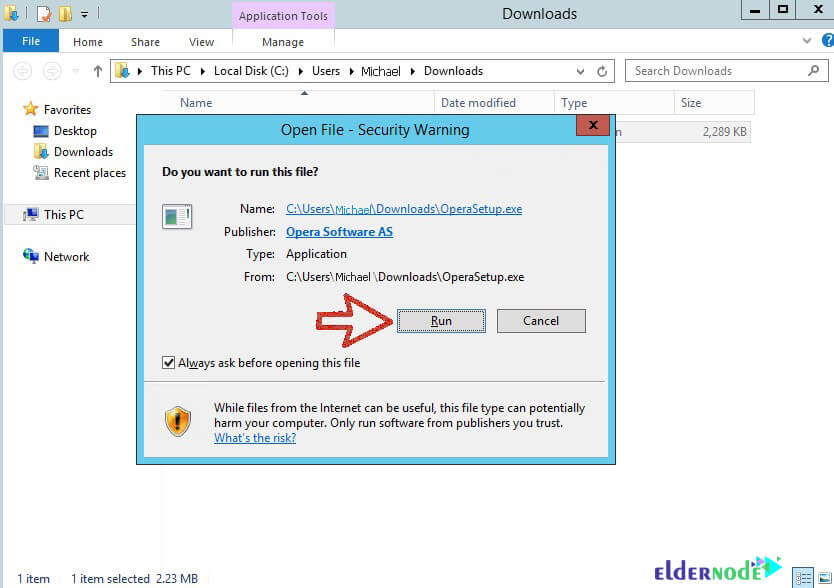This screenshot has width=834, height=588.
Task: Switch to the Share ribbon tab
Action: [x=145, y=42]
